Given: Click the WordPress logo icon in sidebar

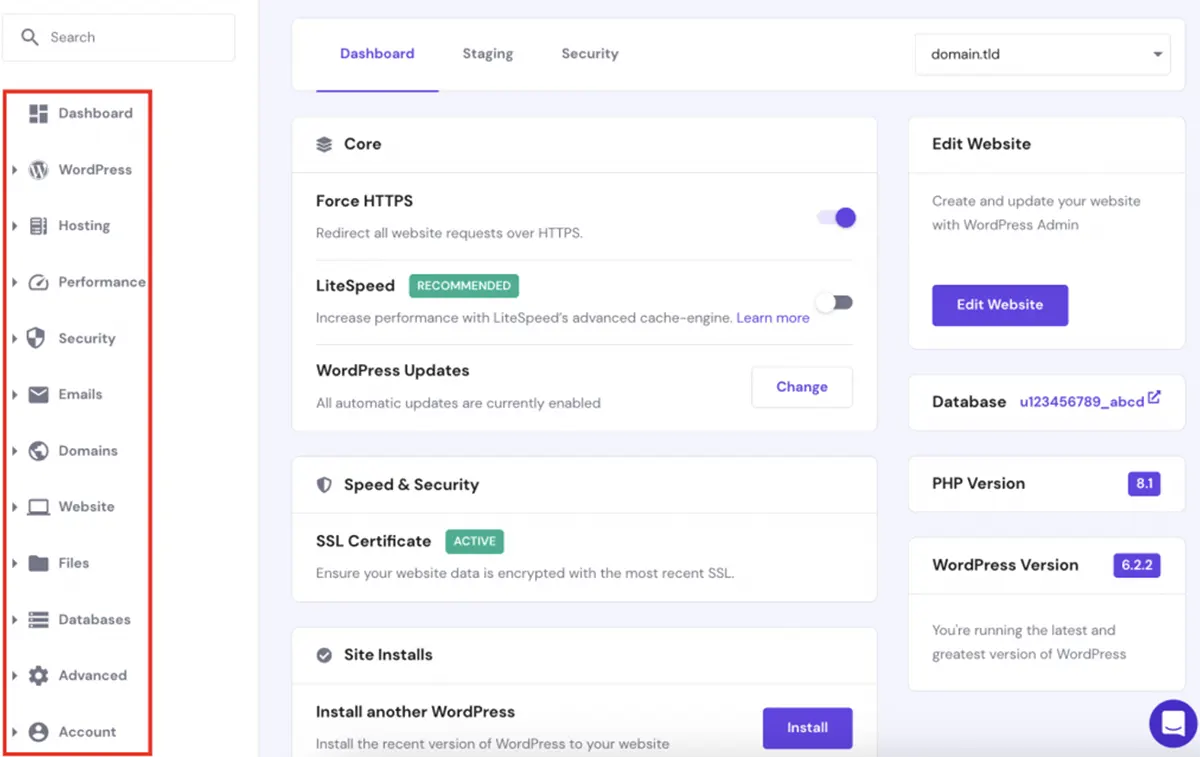Looking at the screenshot, I should coord(38,170).
